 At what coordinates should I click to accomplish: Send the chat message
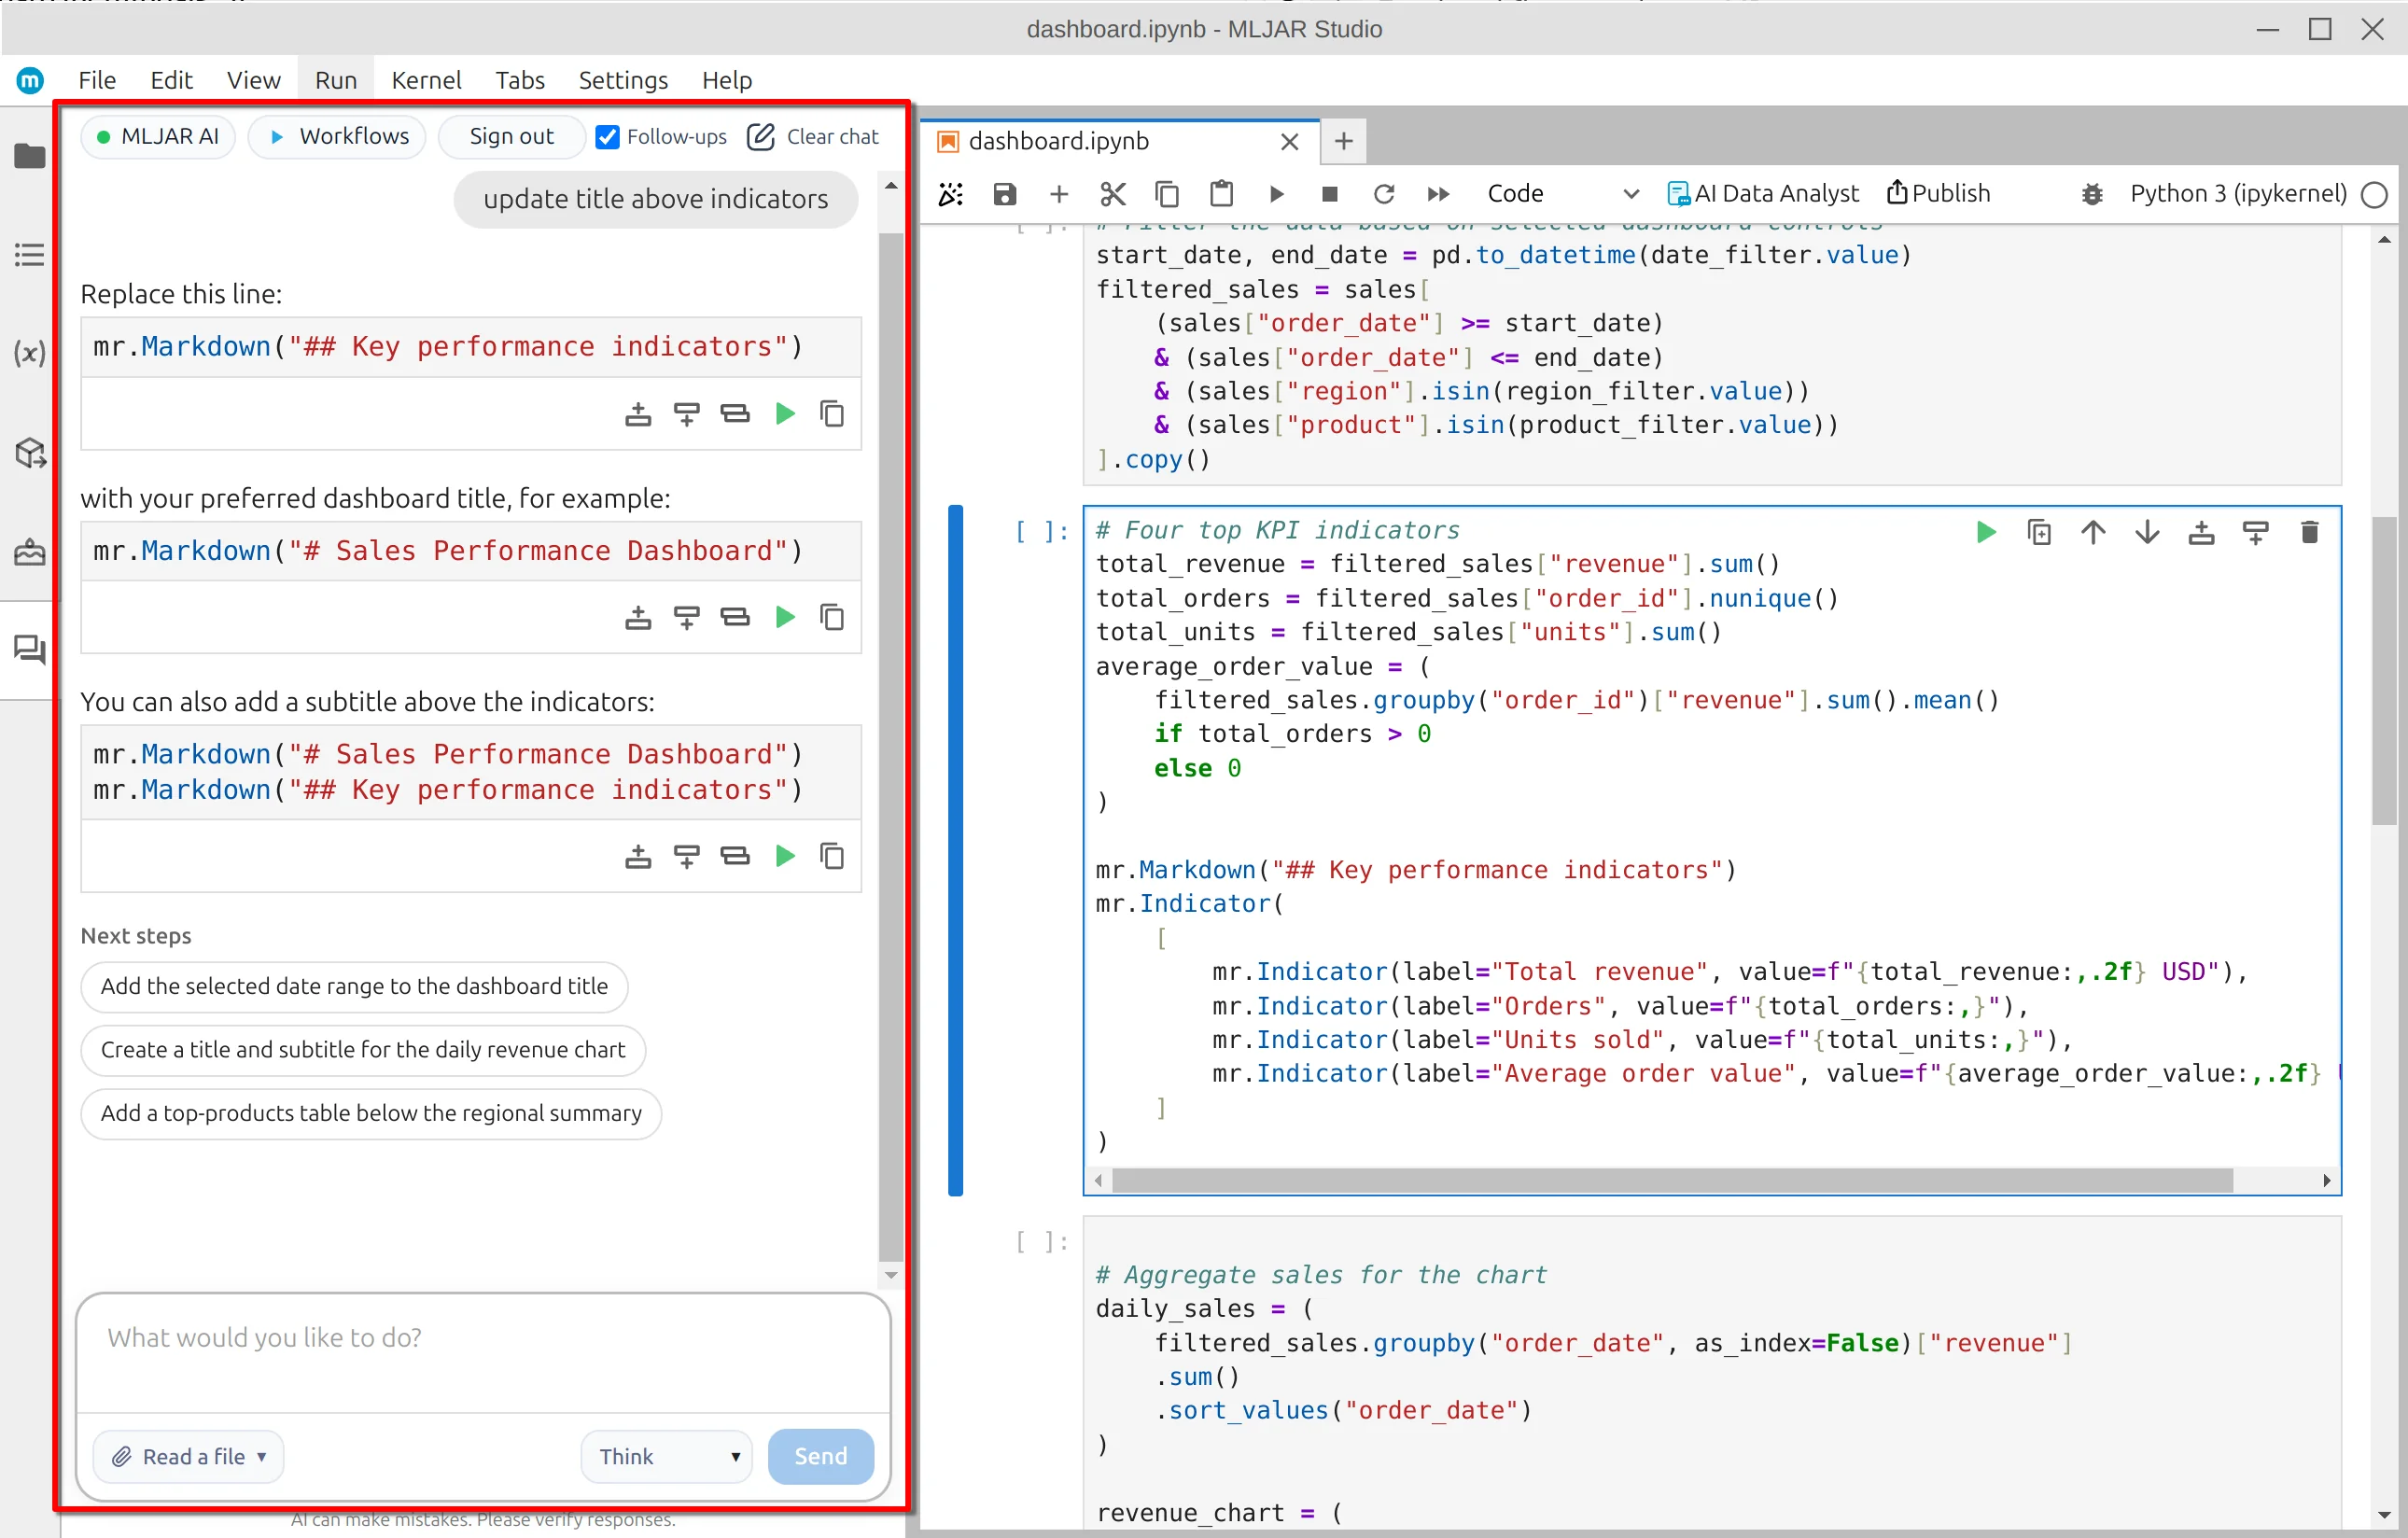click(x=820, y=1456)
